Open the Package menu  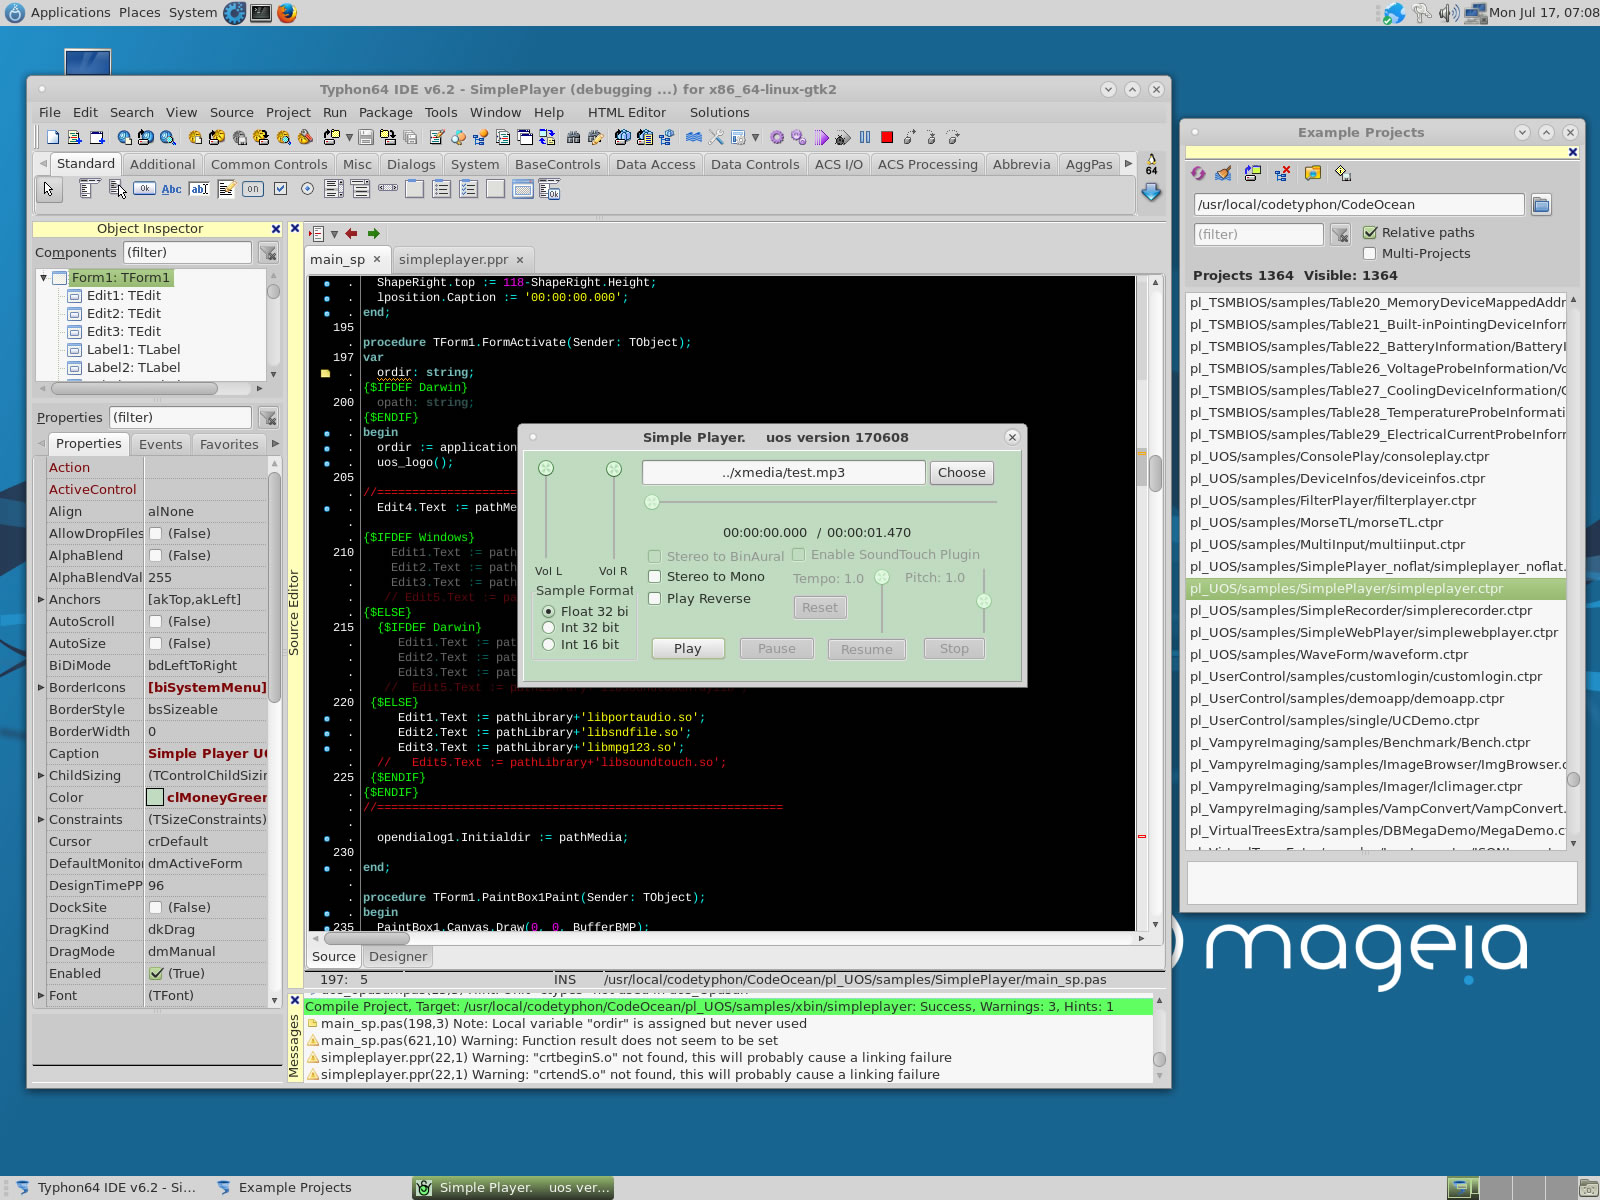coord(386,113)
